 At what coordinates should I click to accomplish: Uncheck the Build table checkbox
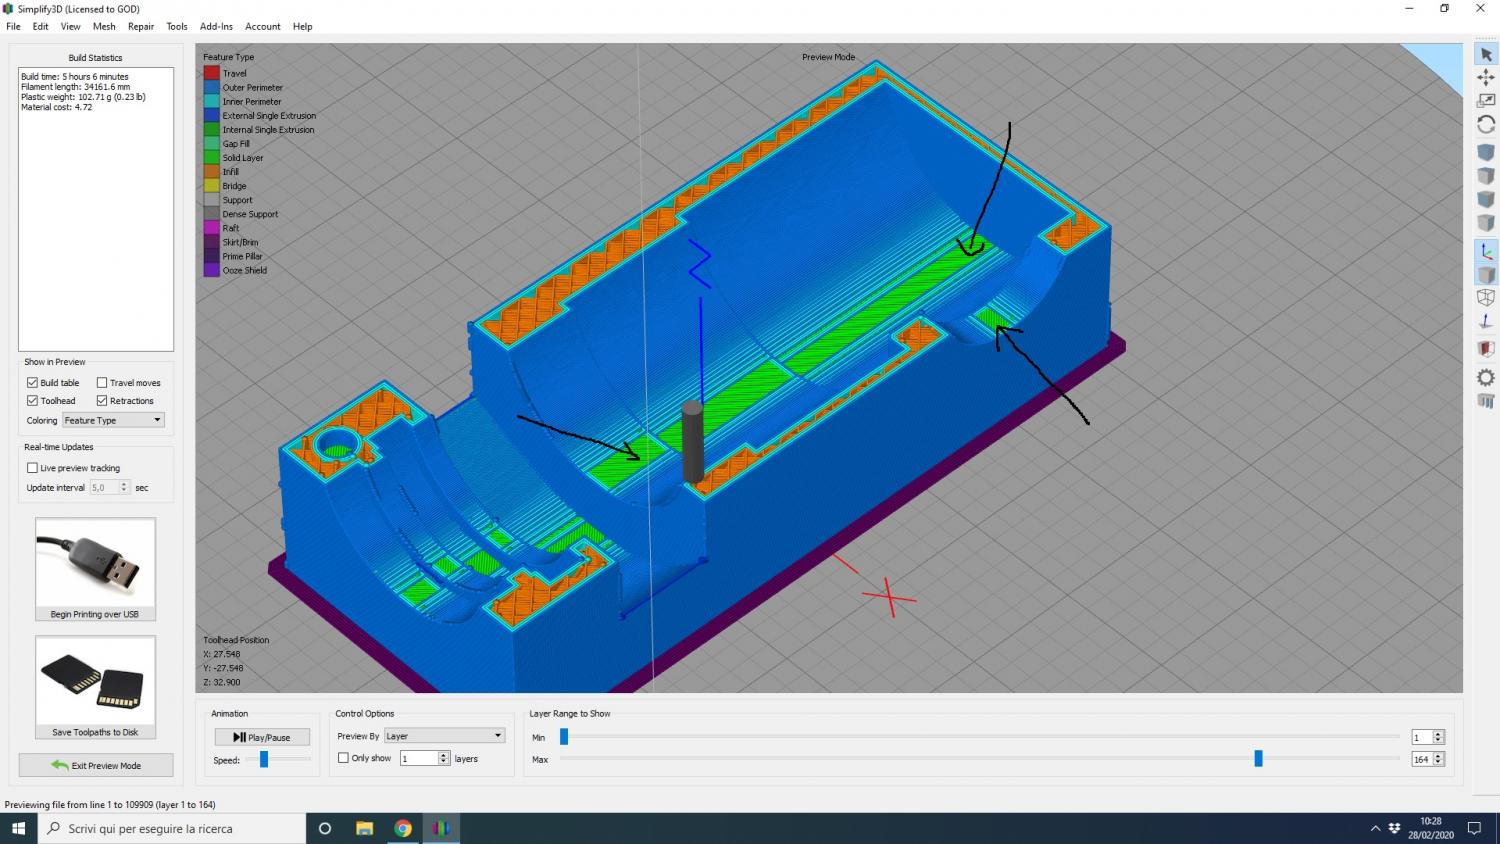(32, 383)
